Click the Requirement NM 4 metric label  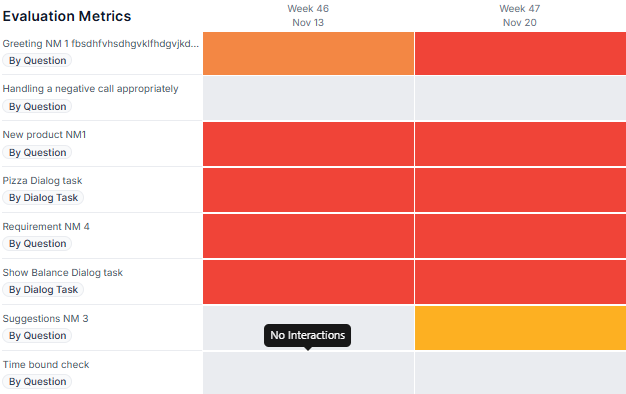pos(46,226)
